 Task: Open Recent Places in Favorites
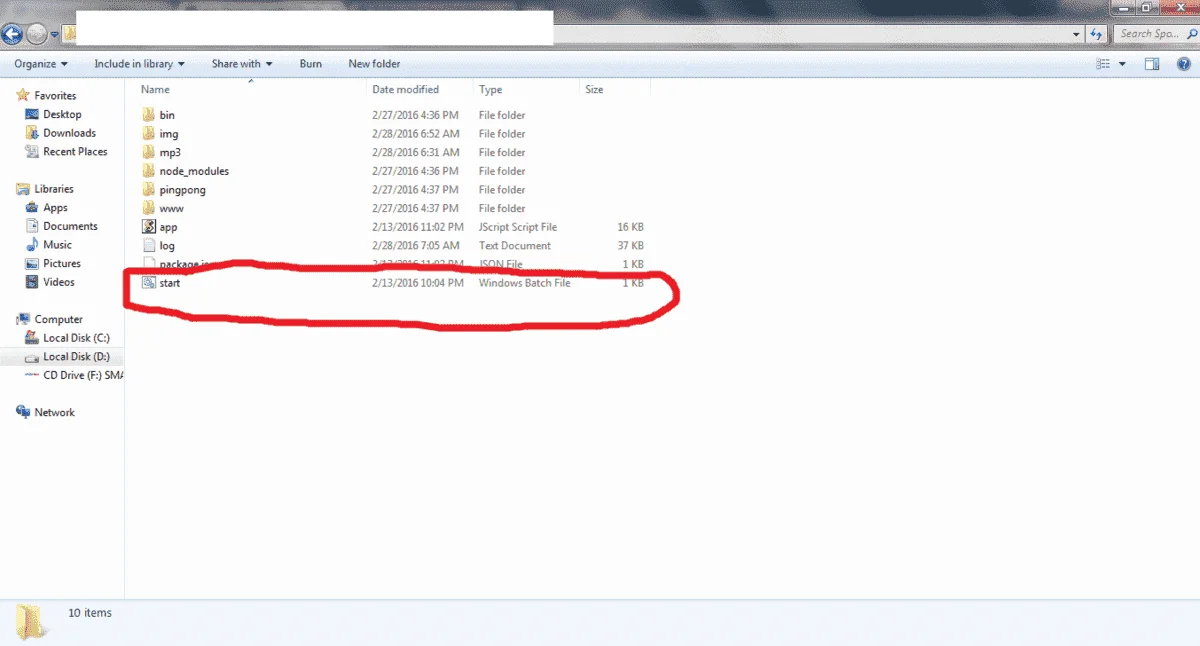(75, 152)
